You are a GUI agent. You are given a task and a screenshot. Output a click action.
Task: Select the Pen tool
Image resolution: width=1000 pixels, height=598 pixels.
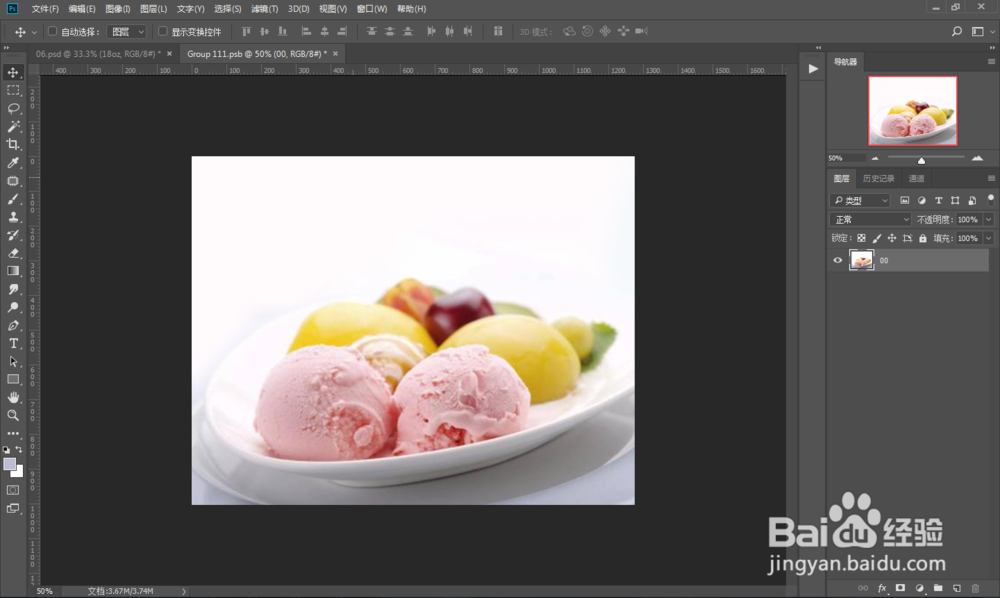[13, 325]
